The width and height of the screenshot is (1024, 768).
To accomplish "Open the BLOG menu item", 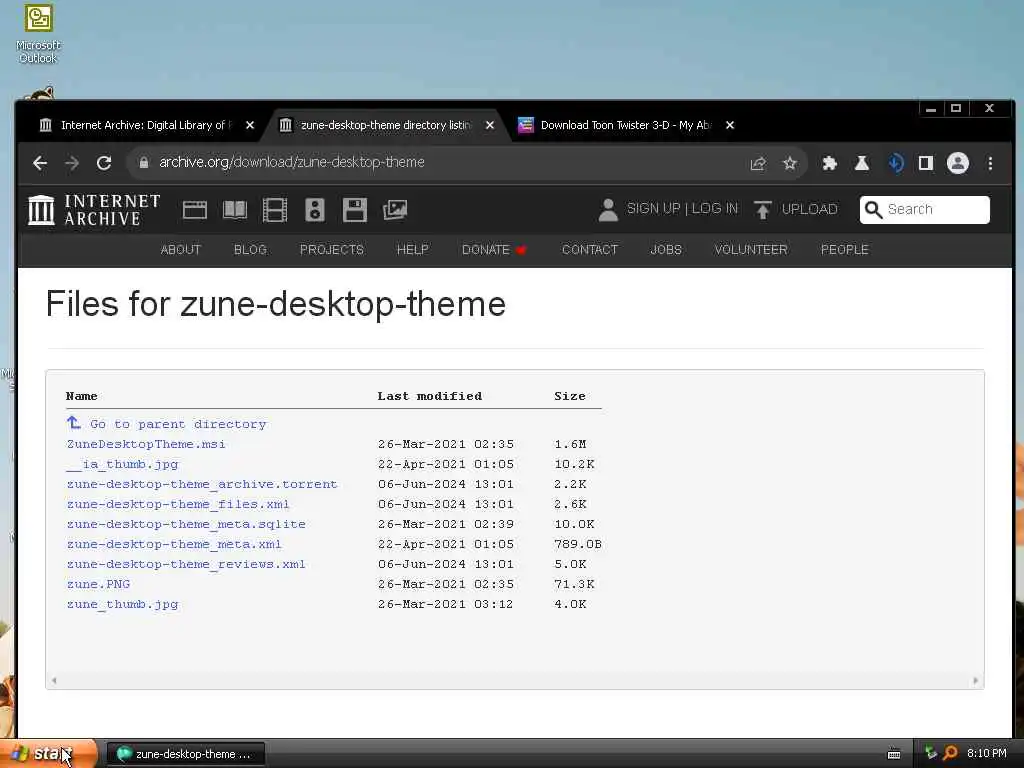I will pyautogui.click(x=250, y=250).
